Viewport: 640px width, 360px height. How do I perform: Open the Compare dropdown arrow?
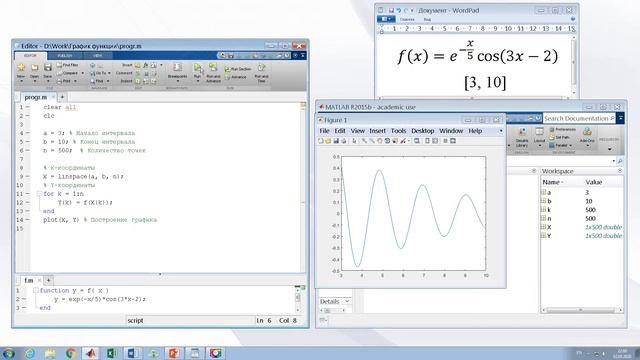click(x=82, y=73)
